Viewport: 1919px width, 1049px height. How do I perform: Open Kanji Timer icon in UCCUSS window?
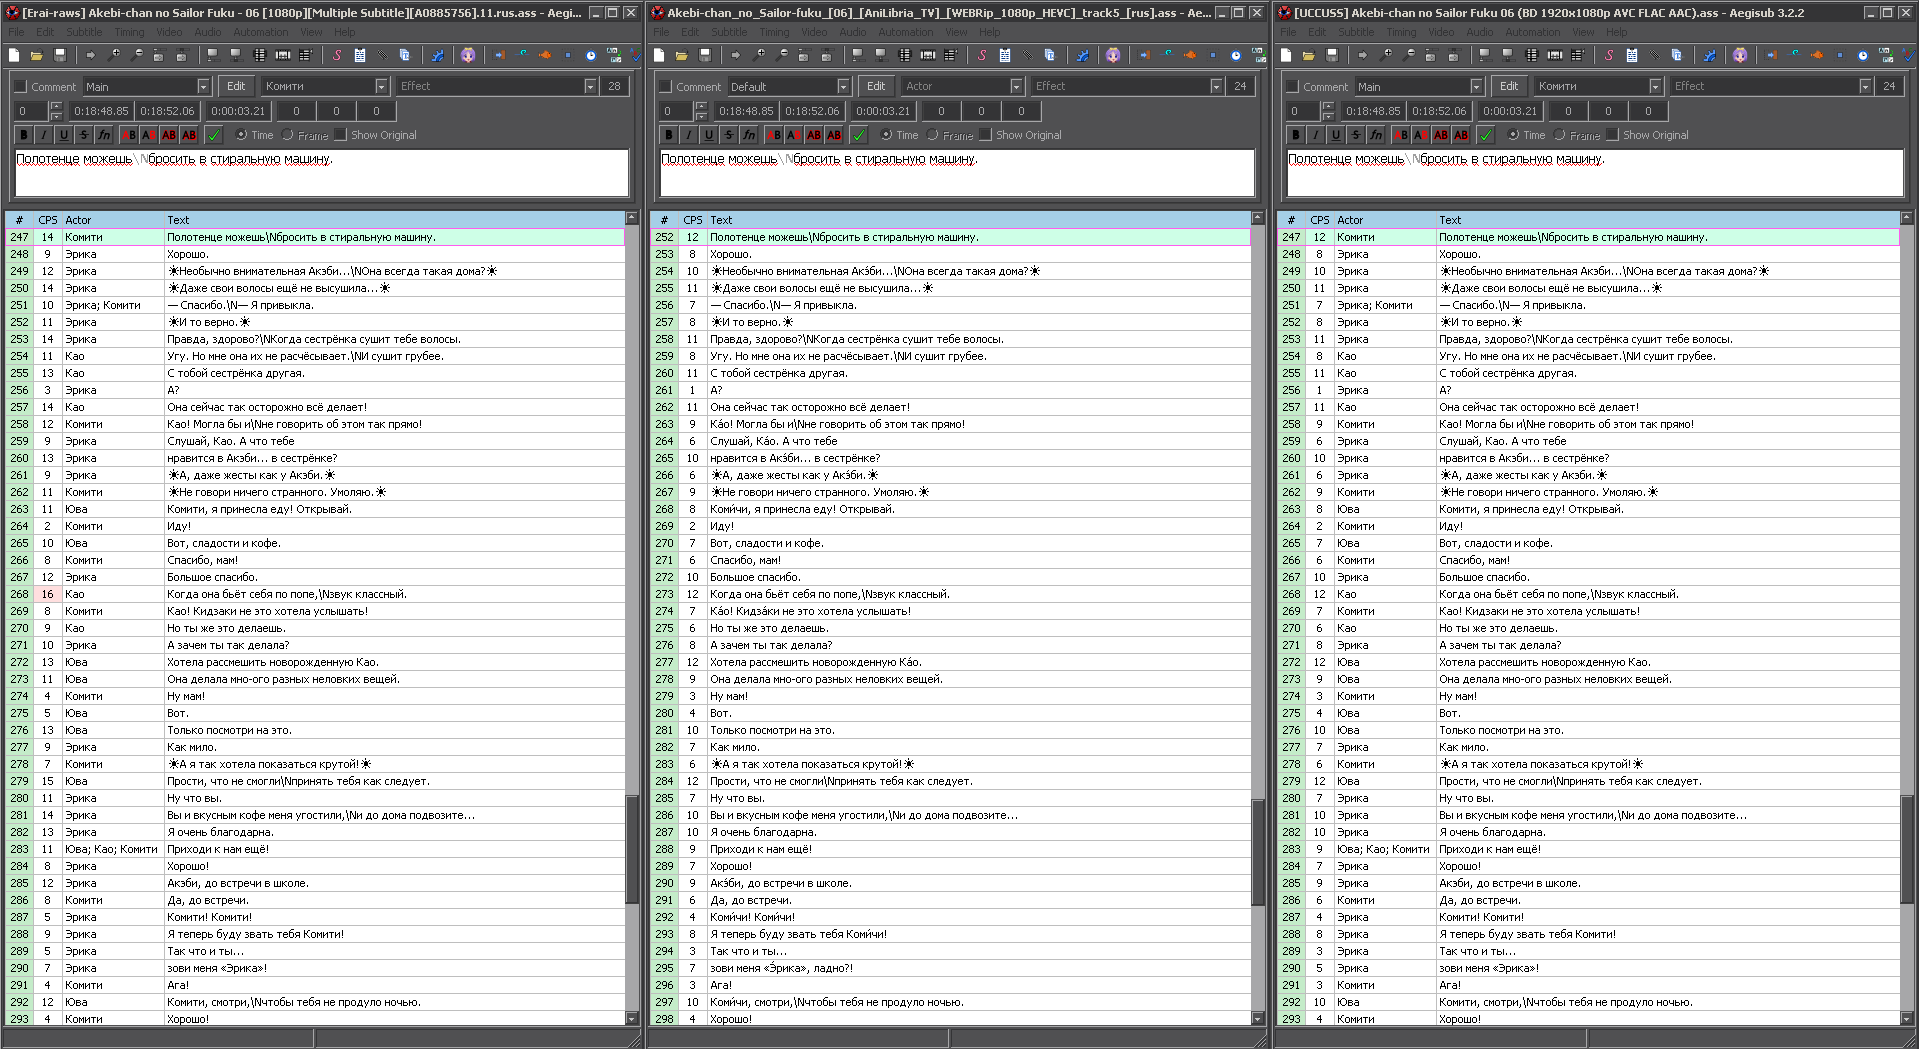(x=1886, y=55)
